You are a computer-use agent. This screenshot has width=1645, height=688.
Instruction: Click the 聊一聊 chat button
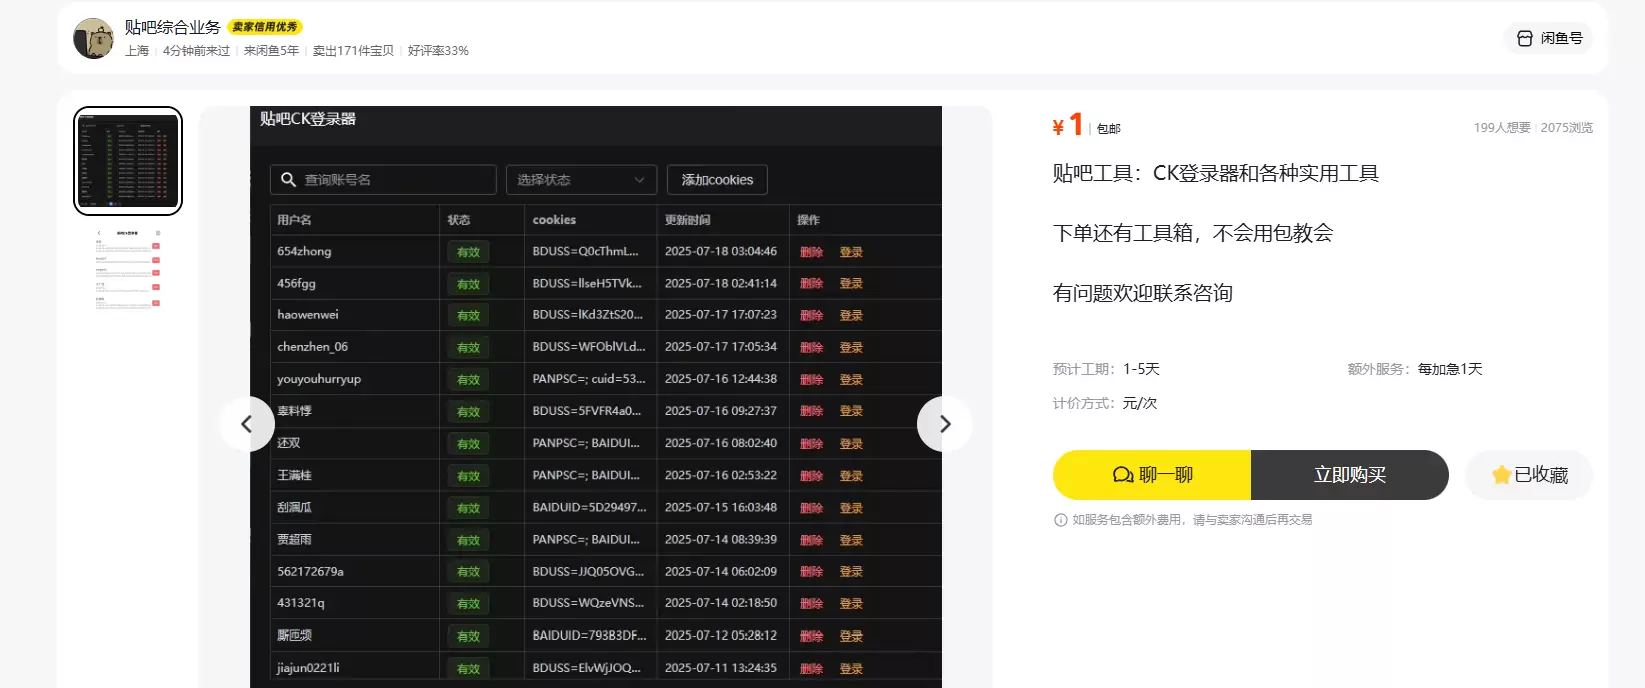[1152, 475]
